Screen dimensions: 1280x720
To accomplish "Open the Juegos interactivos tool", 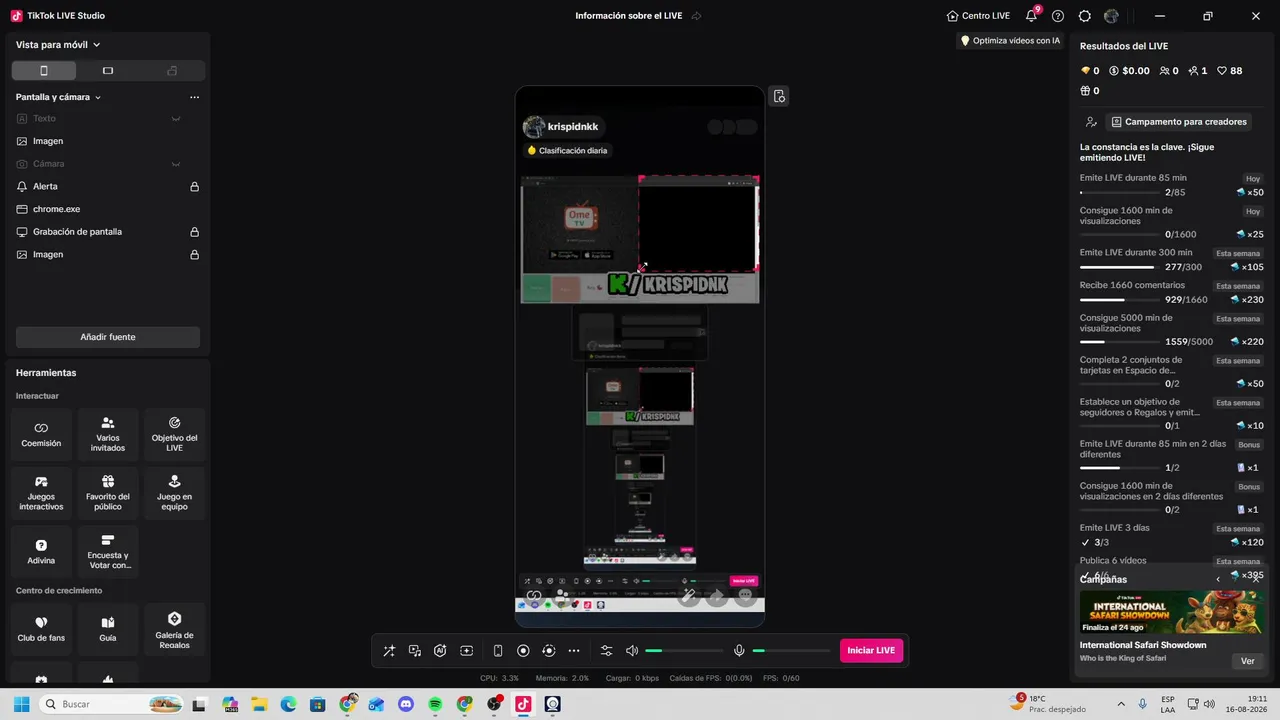I will point(41,494).
